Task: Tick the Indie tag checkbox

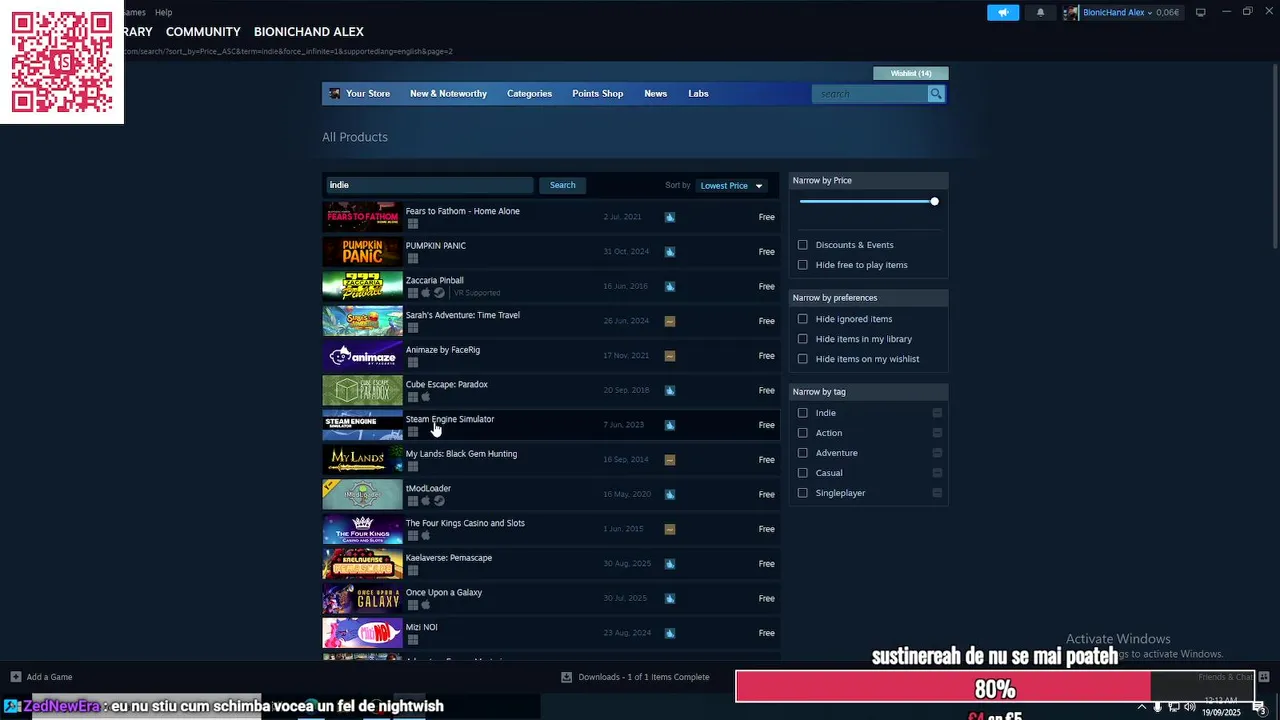Action: pos(802,413)
